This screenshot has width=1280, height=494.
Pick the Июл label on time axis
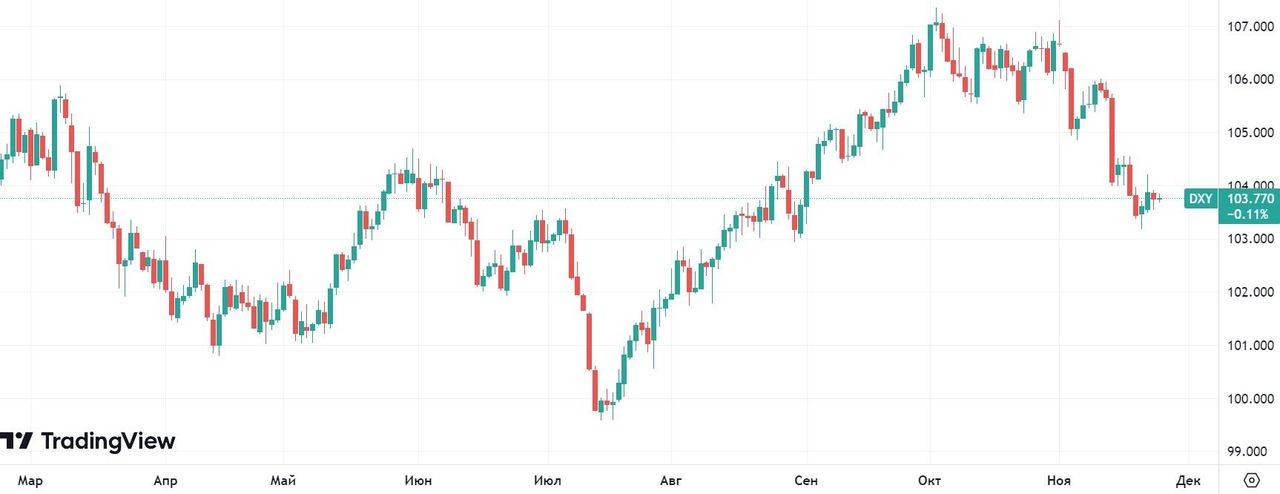pyautogui.click(x=547, y=481)
